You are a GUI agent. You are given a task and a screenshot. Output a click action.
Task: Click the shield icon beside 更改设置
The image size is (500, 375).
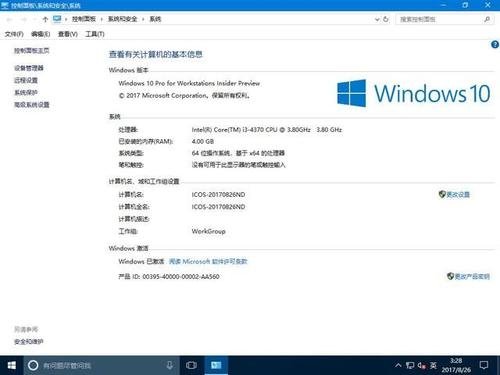[442, 194]
